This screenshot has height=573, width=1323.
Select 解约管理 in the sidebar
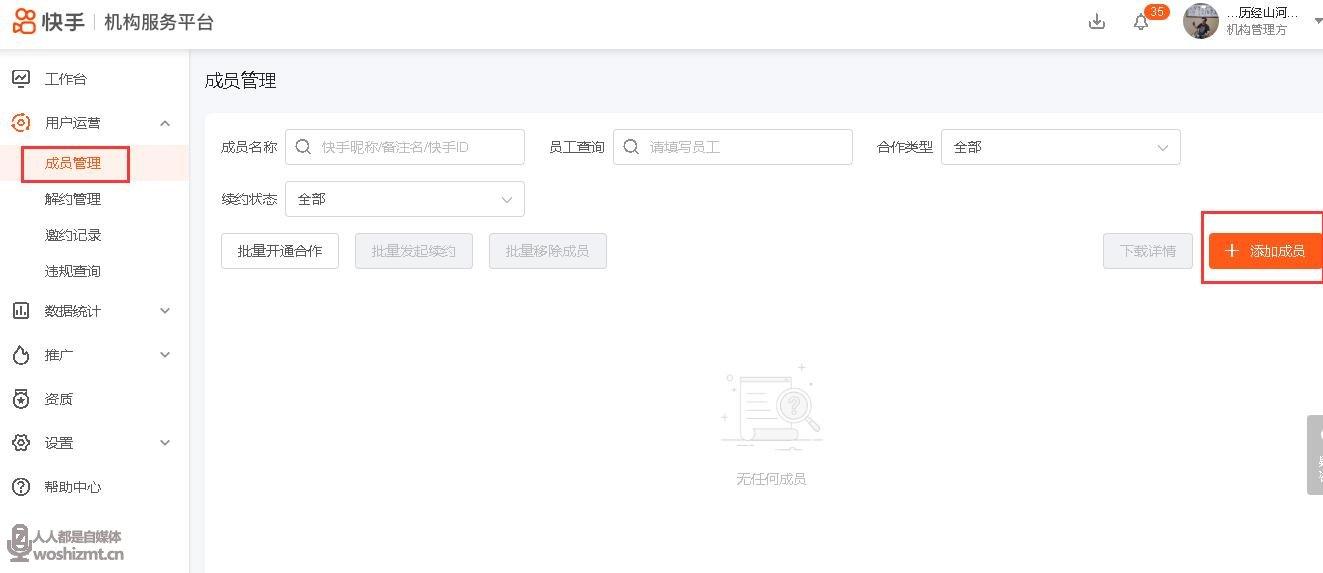tap(73, 199)
